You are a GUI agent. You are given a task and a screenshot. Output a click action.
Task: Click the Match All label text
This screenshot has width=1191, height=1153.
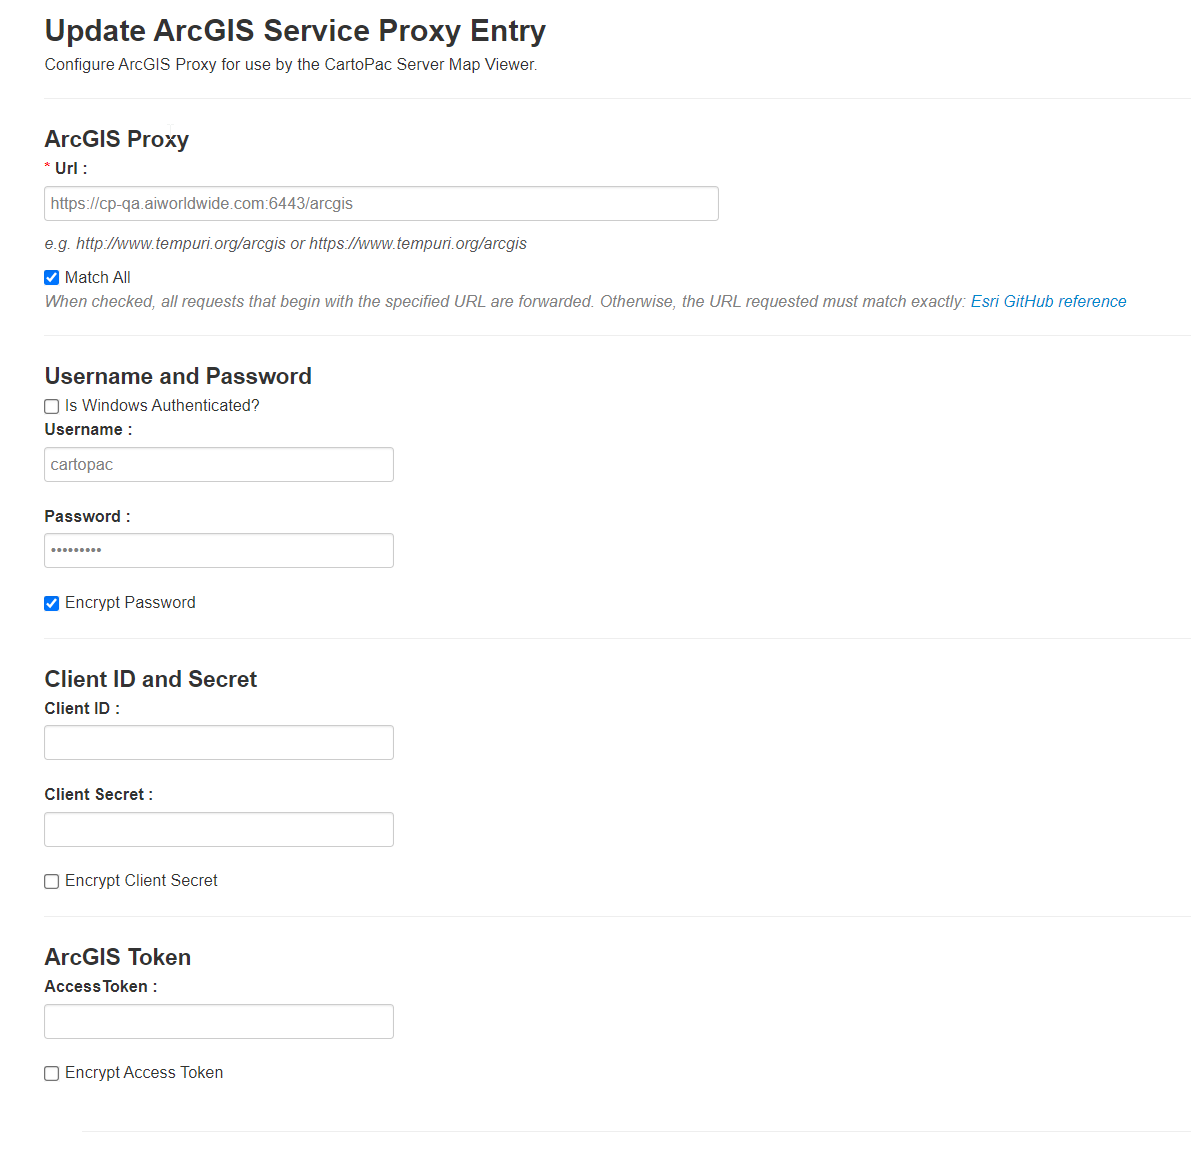coord(97,277)
